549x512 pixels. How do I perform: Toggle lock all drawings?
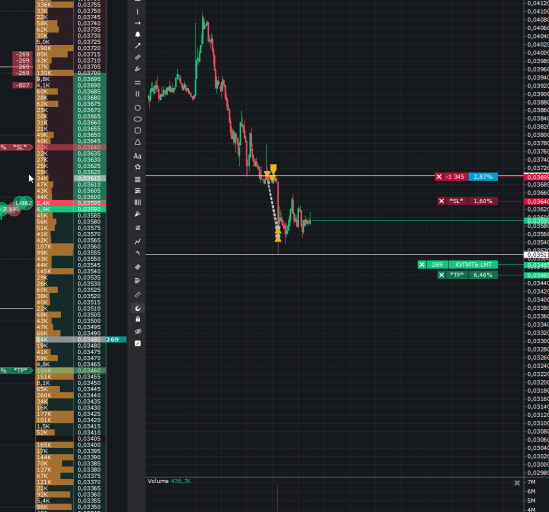138,319
